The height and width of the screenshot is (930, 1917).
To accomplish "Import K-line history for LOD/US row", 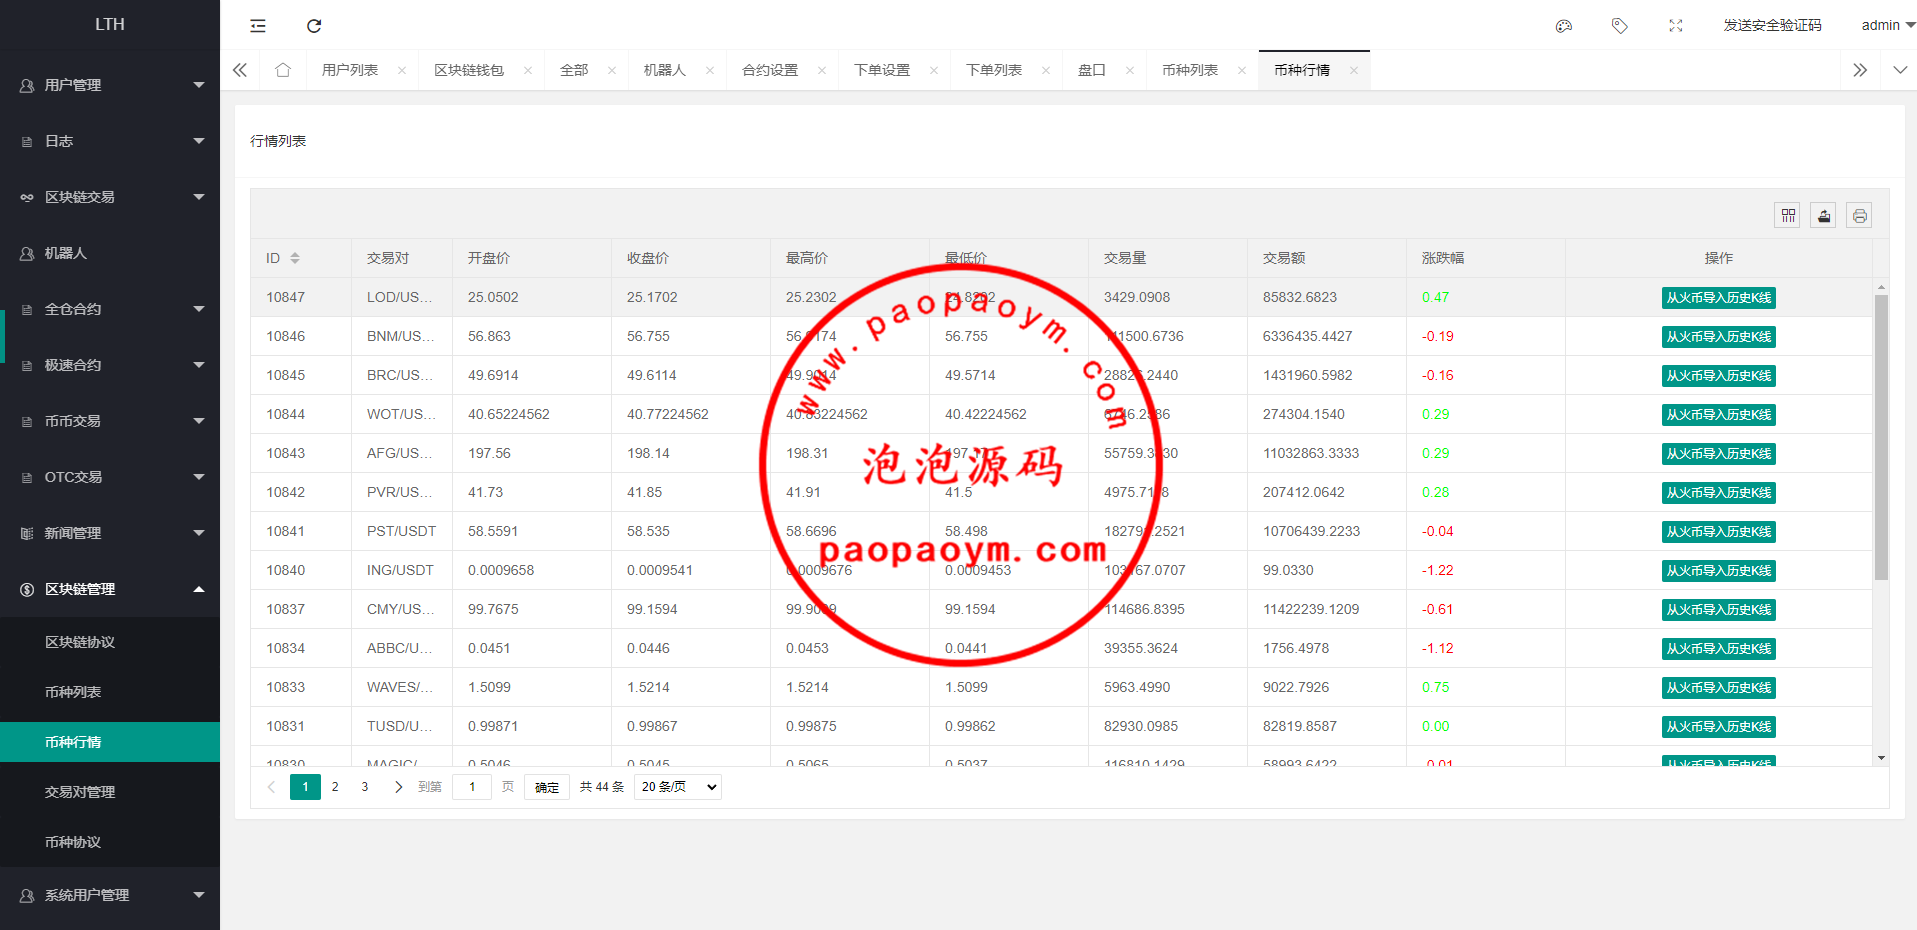I will coord(1718,298).
